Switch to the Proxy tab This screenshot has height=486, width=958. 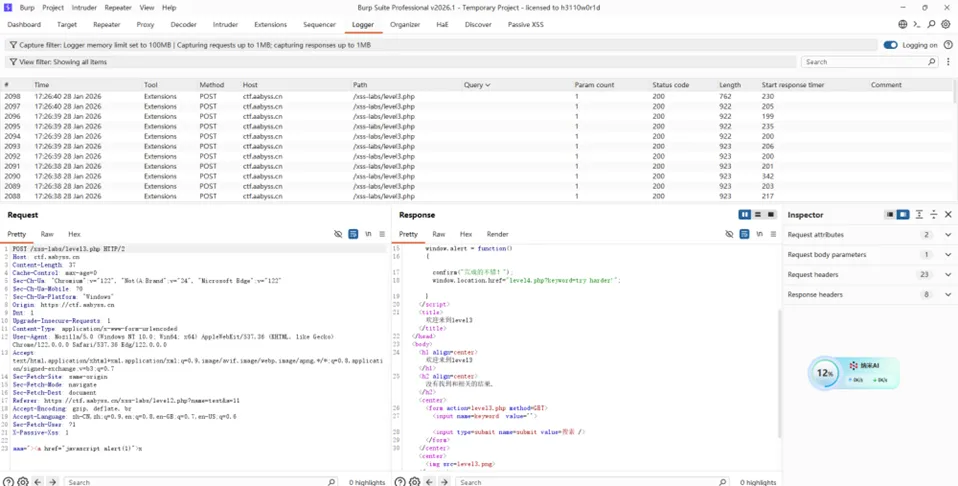145,24
